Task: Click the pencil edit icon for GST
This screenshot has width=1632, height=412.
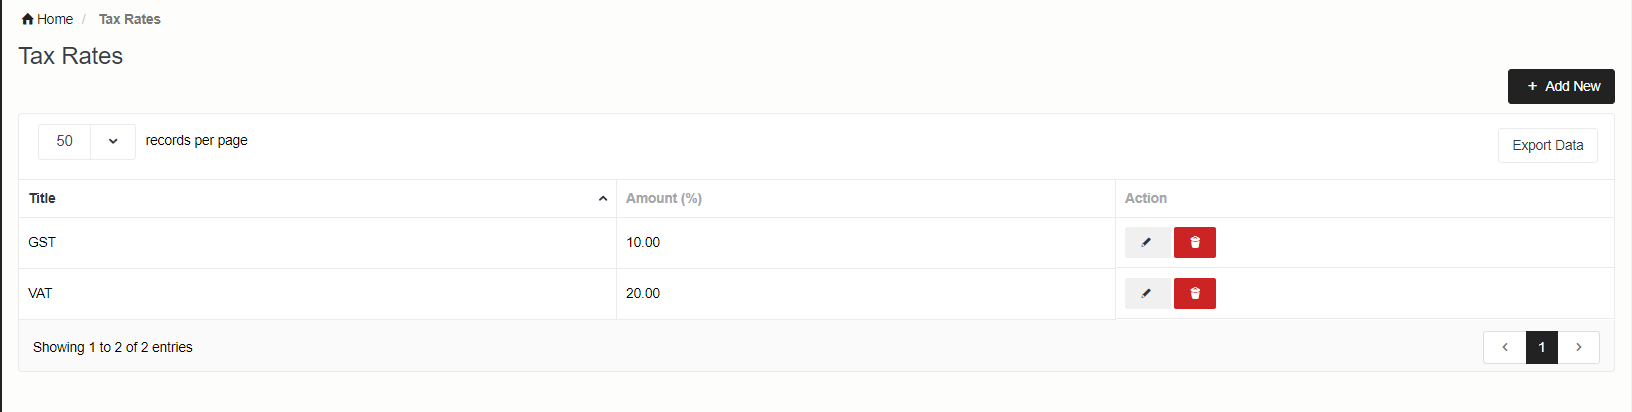Action: coord(1147,242)
